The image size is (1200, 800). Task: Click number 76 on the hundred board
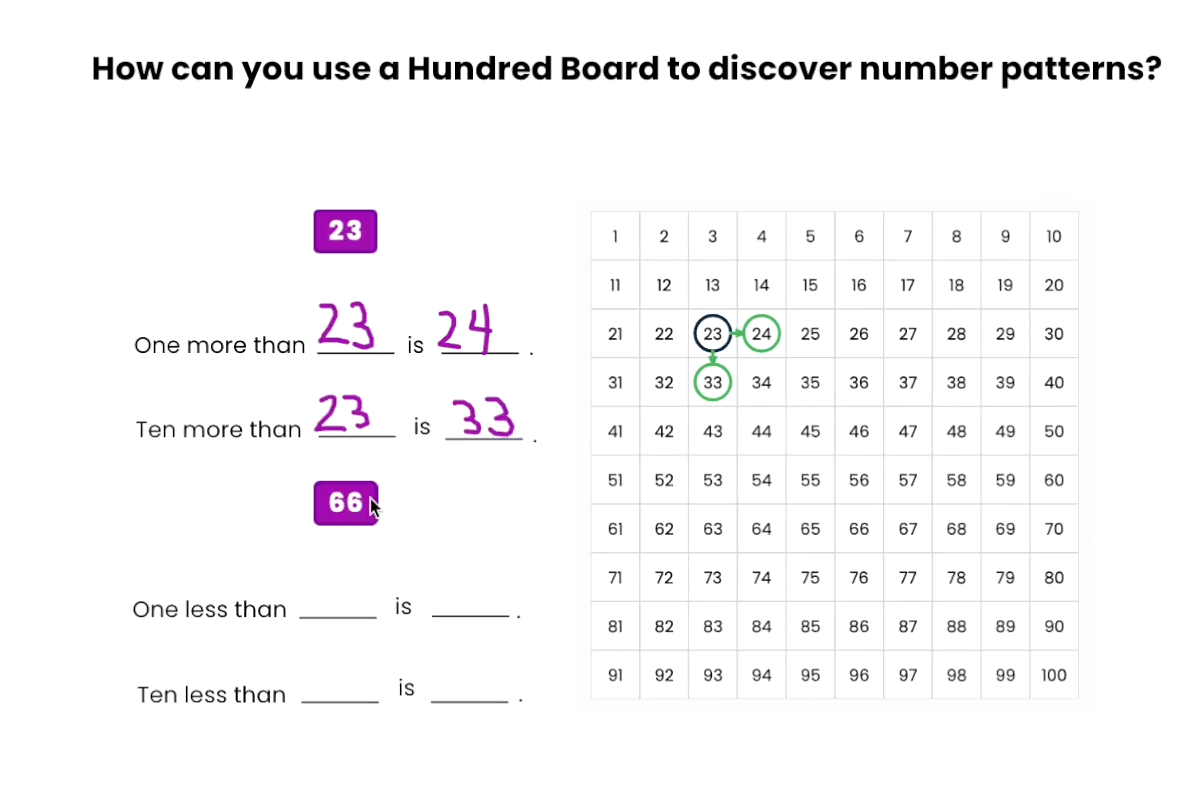[x=859, y=577]
